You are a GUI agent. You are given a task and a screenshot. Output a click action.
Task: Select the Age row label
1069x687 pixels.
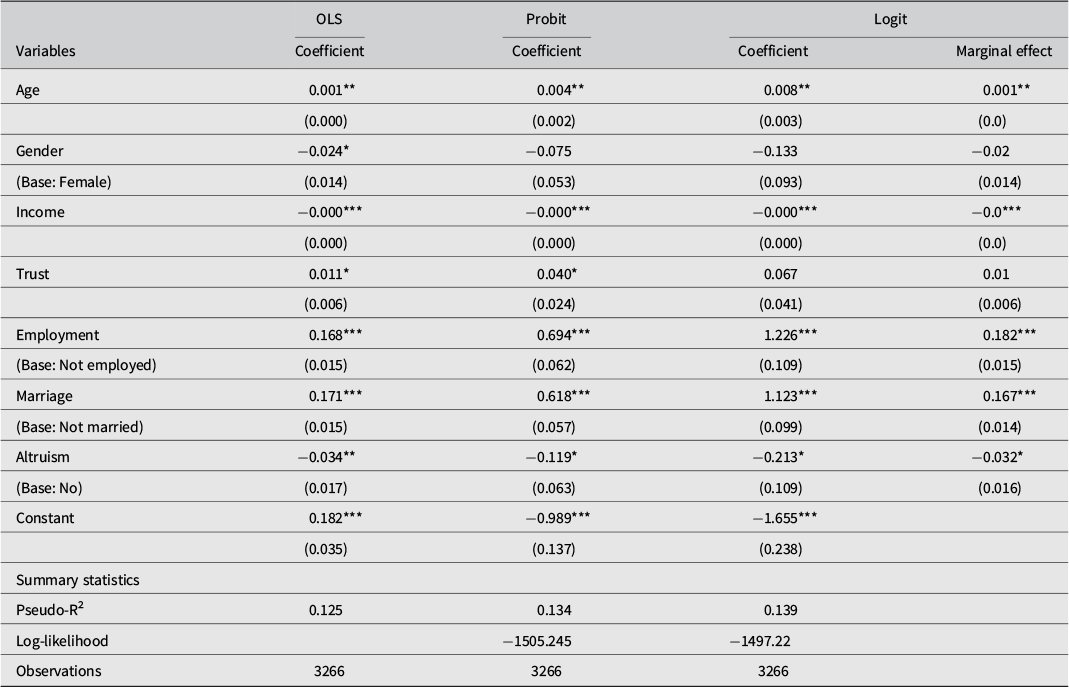(x=28, y=90)
